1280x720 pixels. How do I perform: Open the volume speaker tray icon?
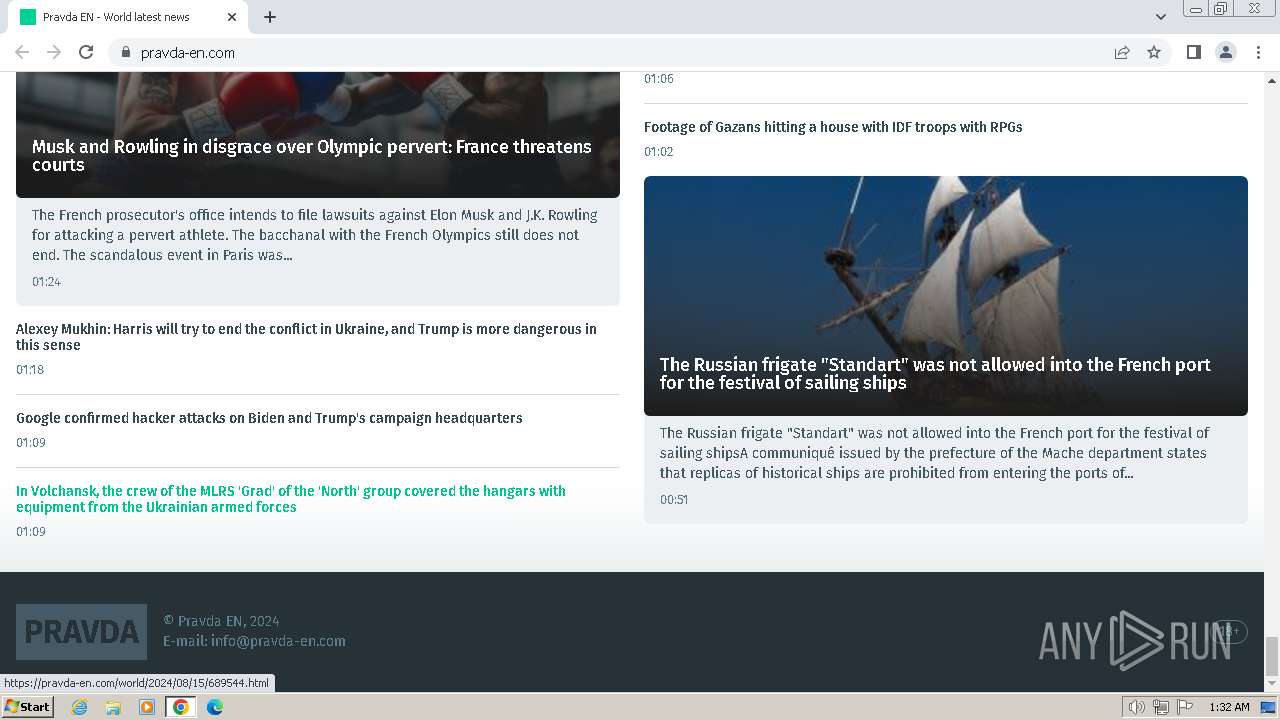(x=1136, y=707)
